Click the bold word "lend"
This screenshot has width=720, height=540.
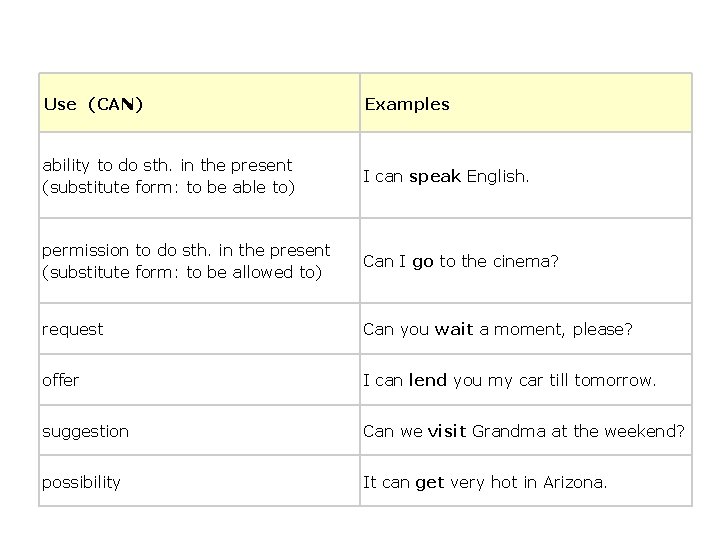[428, 380]
